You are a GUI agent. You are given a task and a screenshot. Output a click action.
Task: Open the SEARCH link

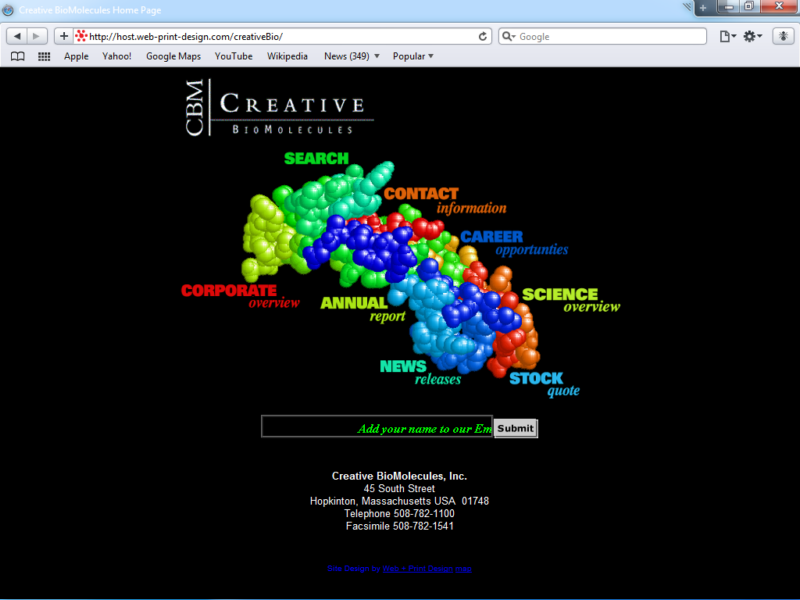[316, 159]
